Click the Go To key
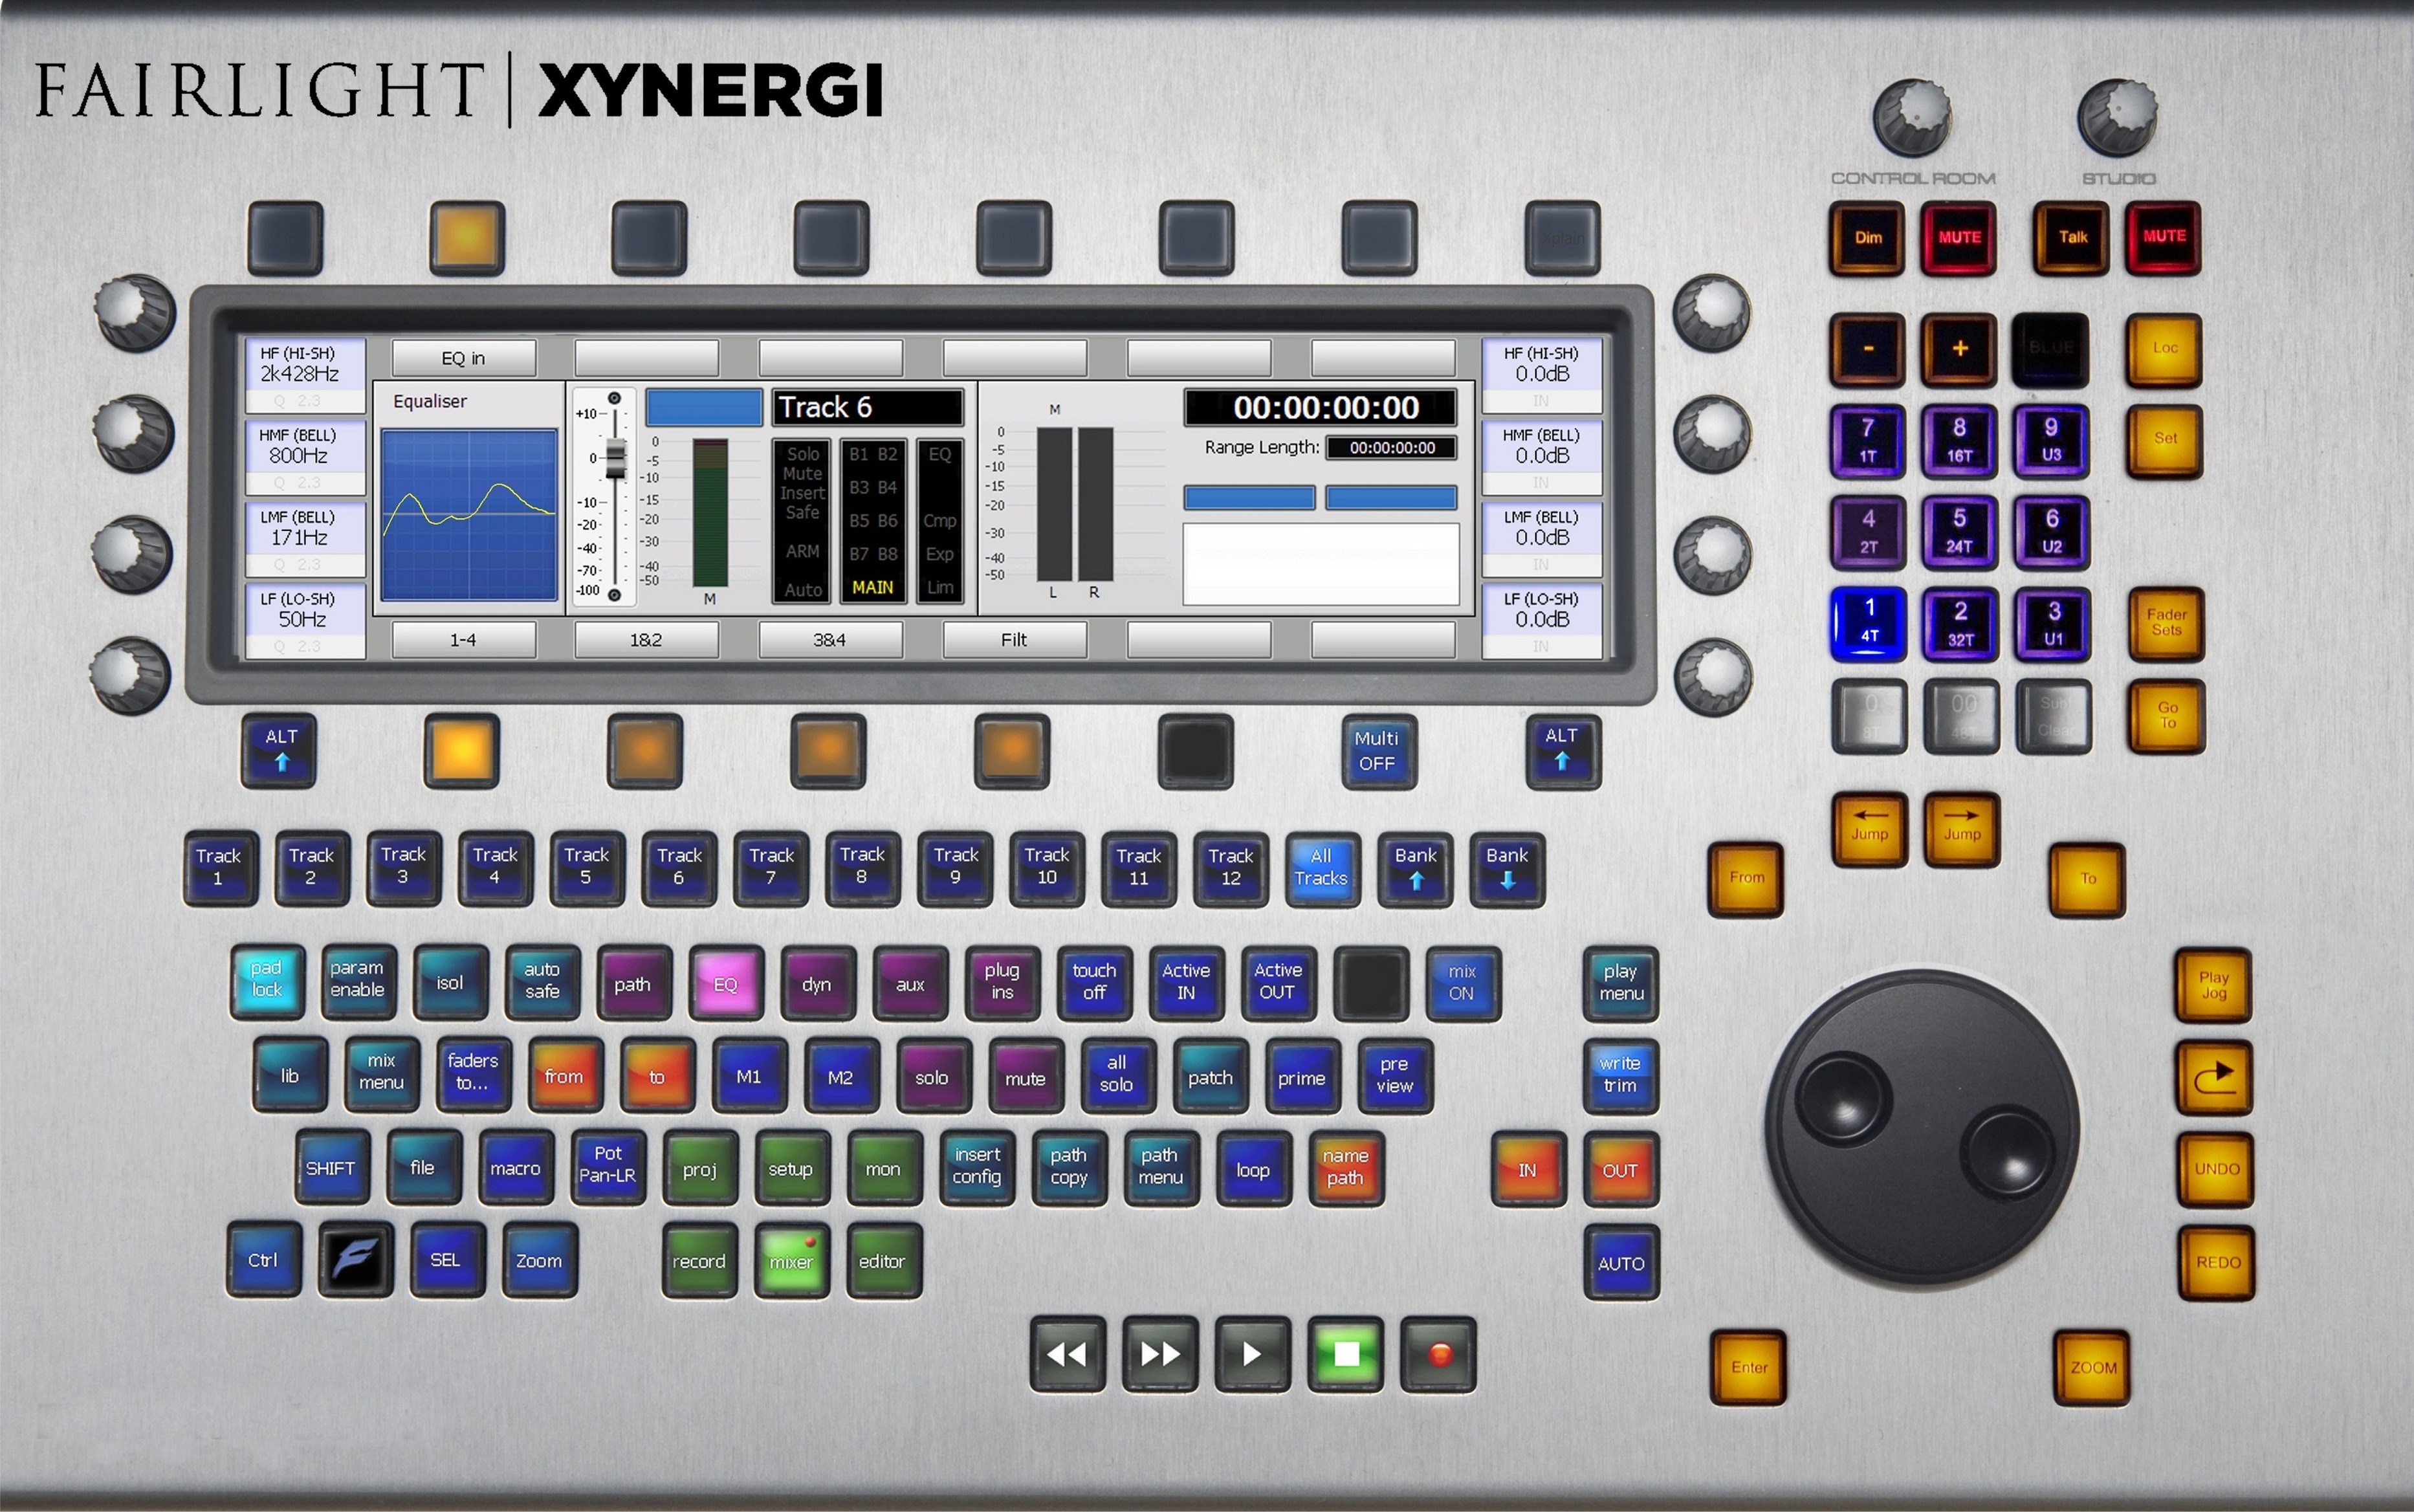The image size is (2414, 1512). [x=2166, y=716]
